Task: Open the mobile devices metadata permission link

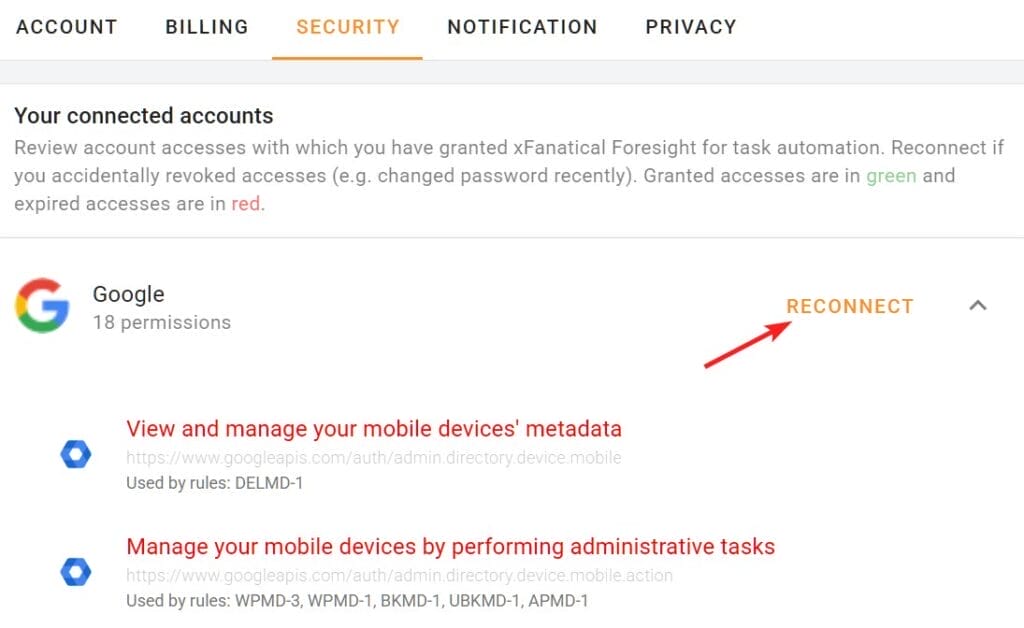Action: click(373, 428)
